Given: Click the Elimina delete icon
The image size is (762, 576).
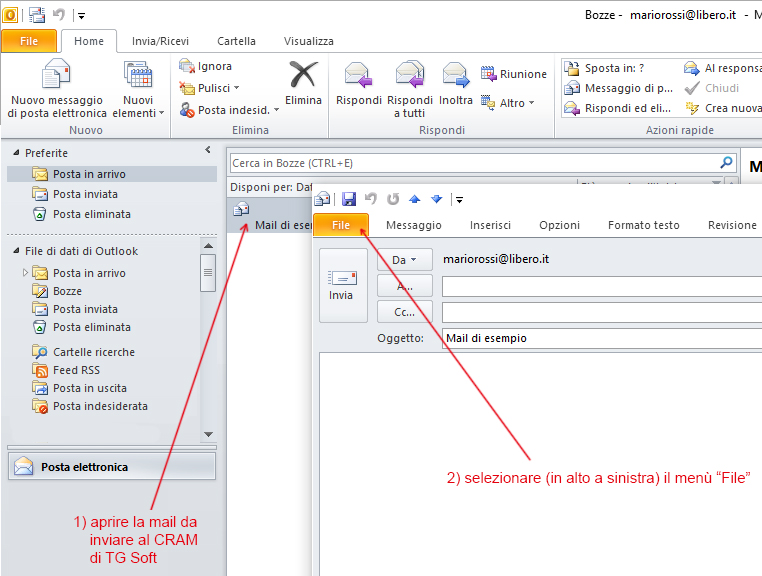Looking at the screenshot, I should point(302,77).
